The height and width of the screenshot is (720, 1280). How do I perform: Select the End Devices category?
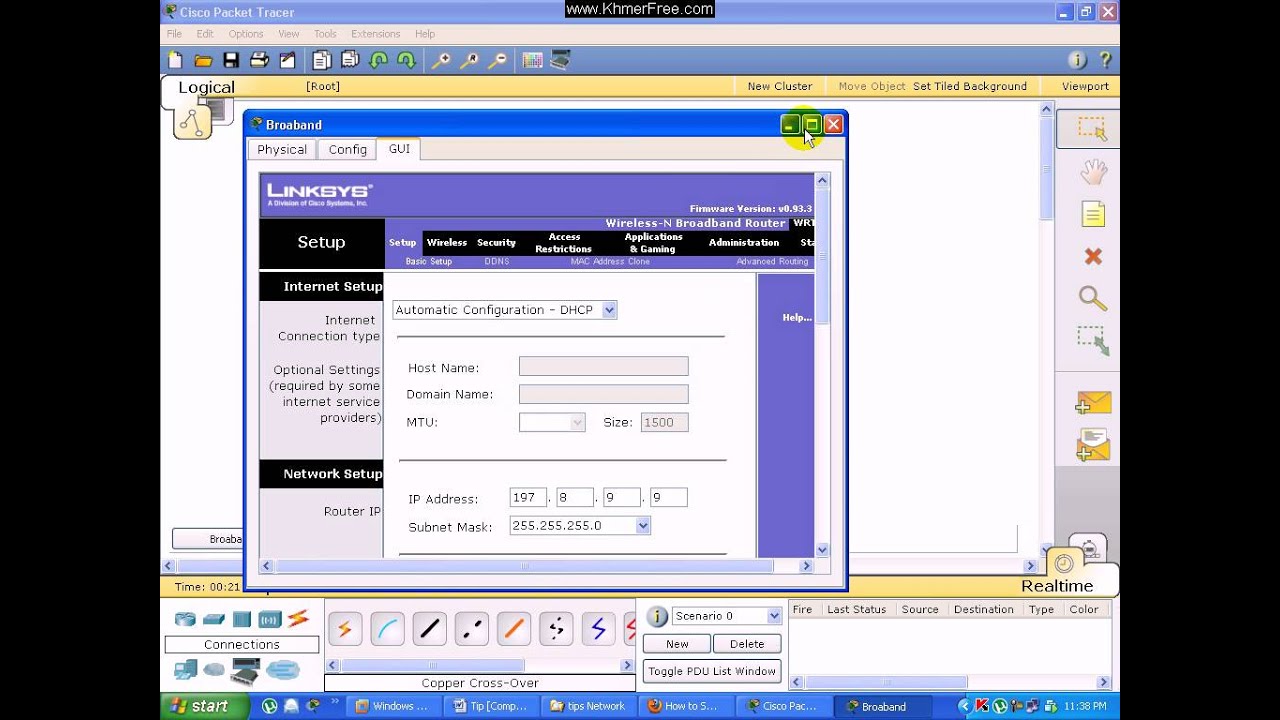tap(186, 670)
